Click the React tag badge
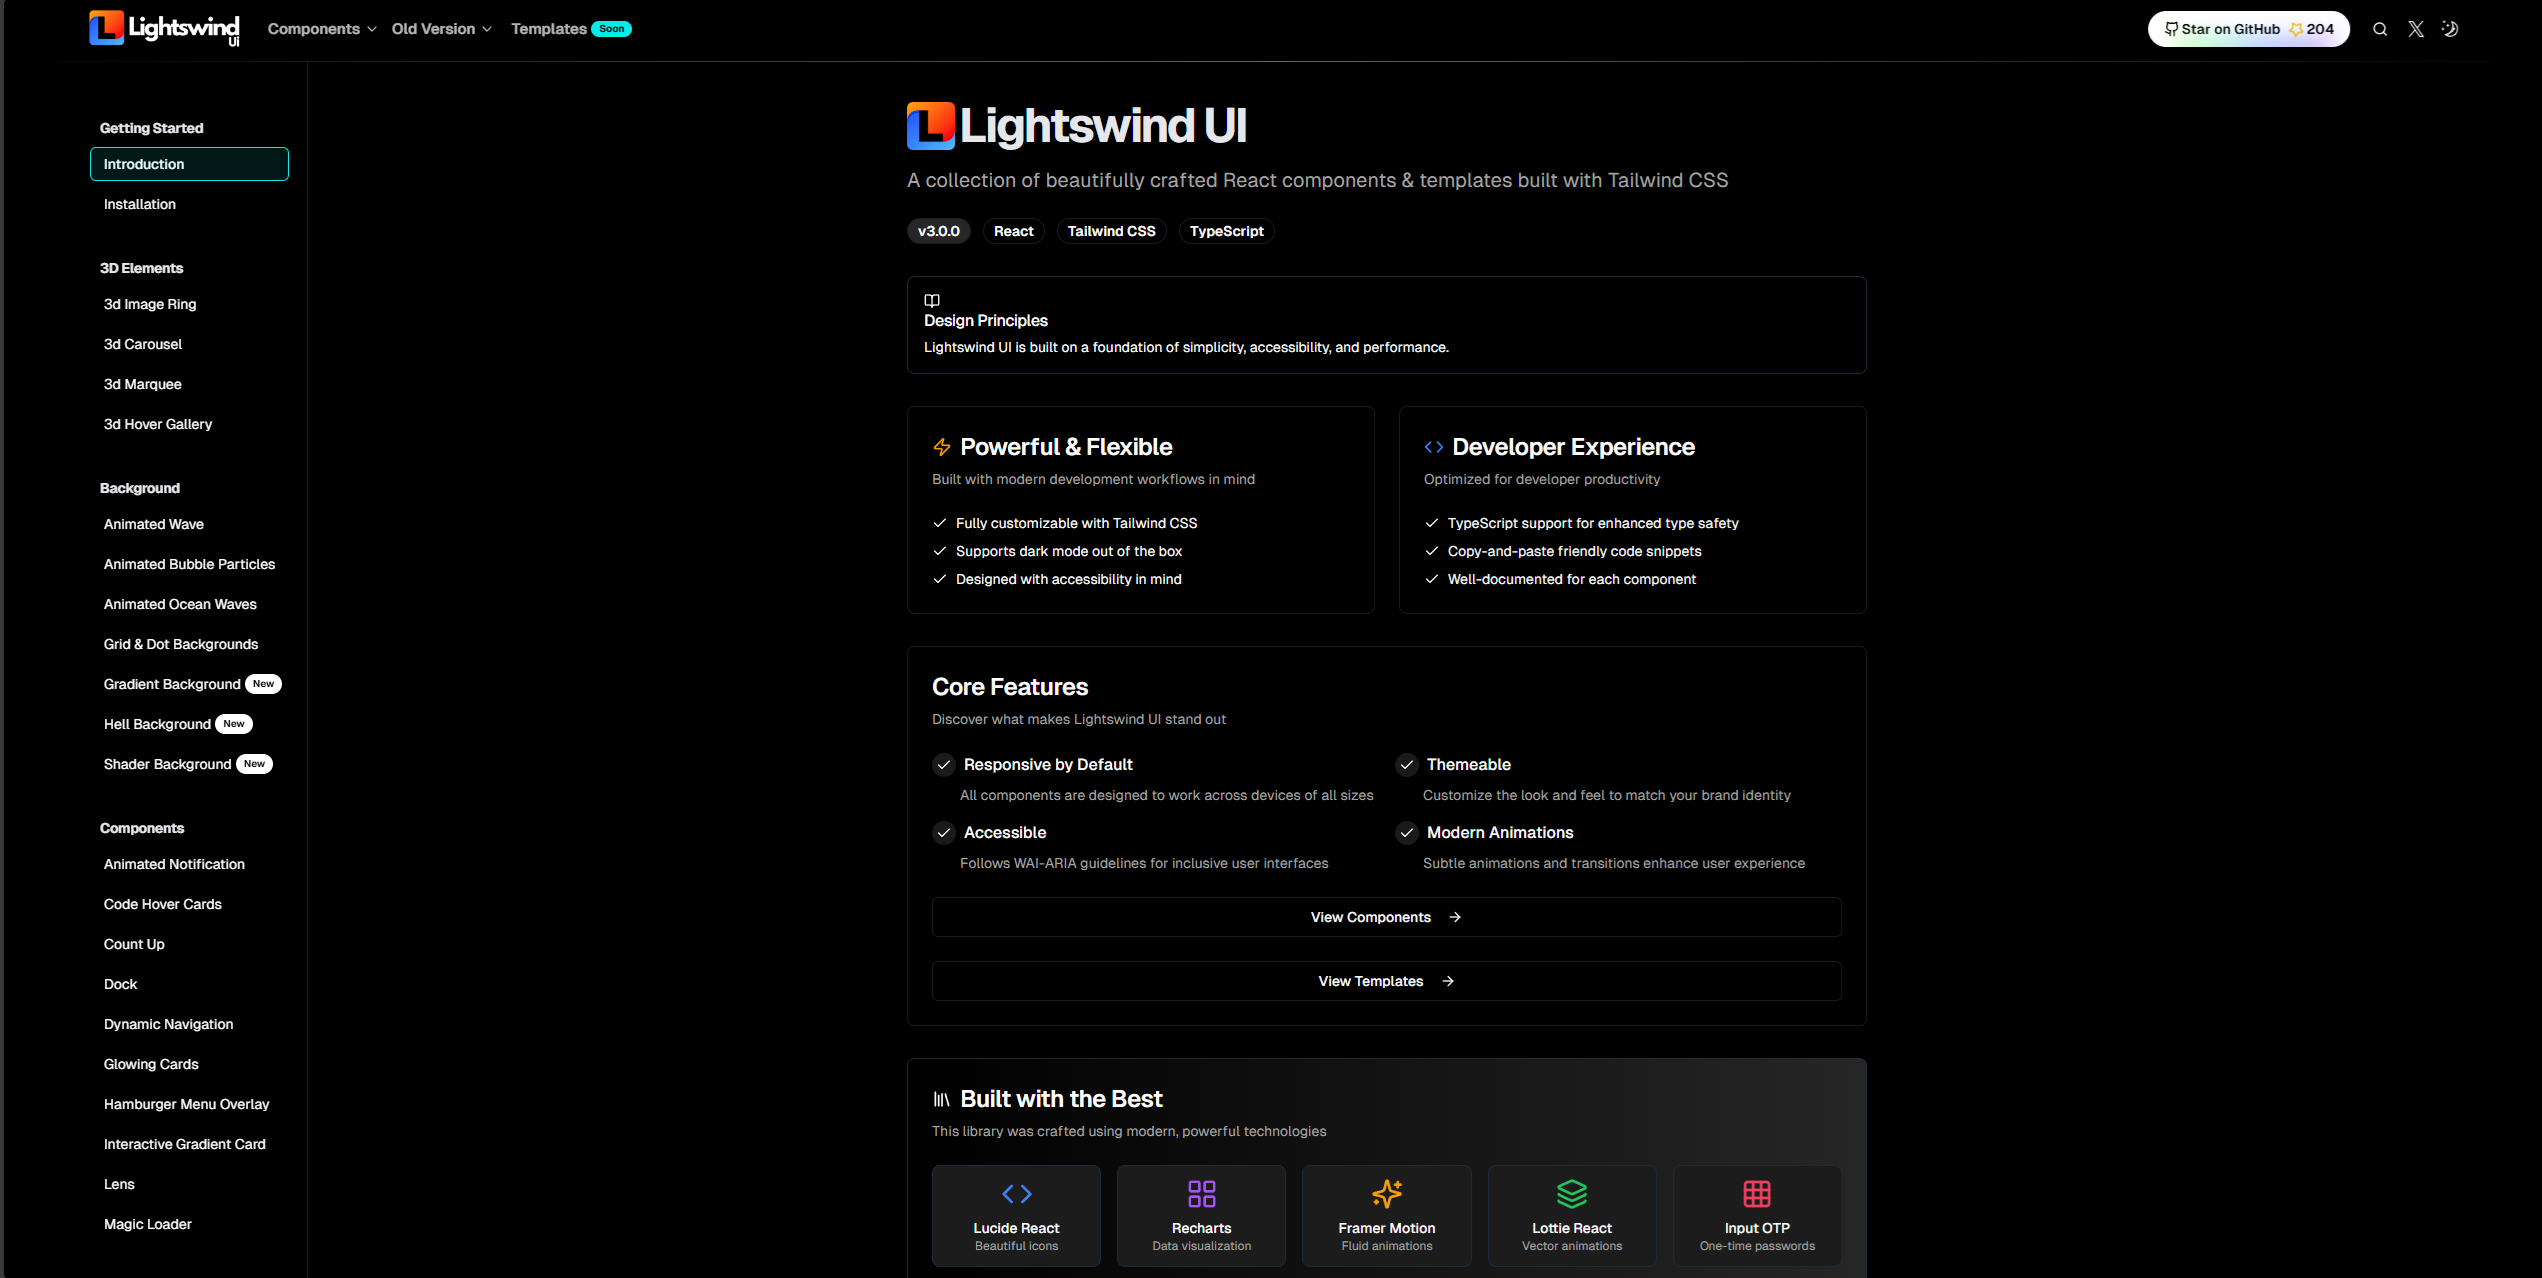Screen dimensions: 2542x1278 [x=1013, y=231]
